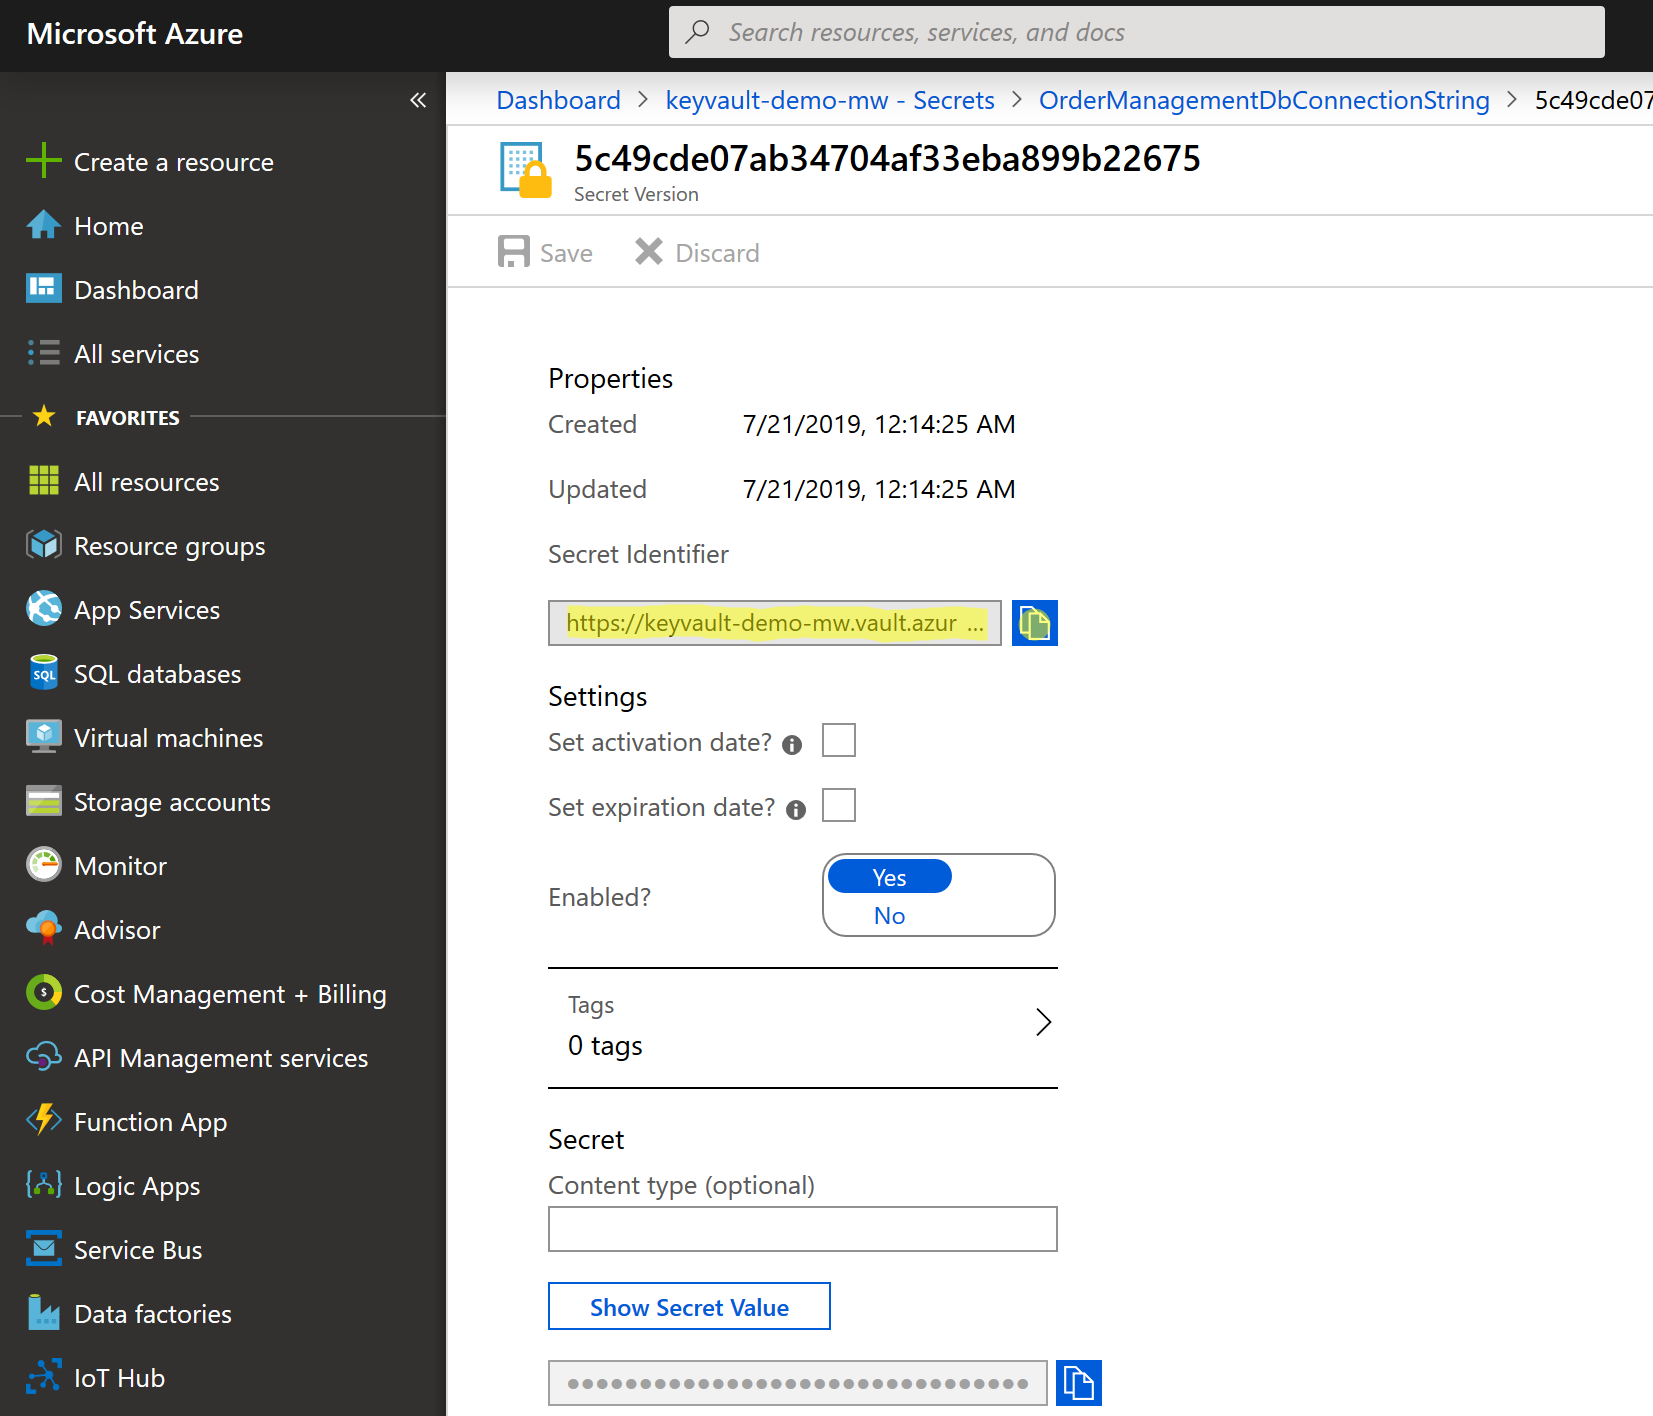
Task: Open OrderManagementDbConnectionString link
Action: (x=1263, y=99)
